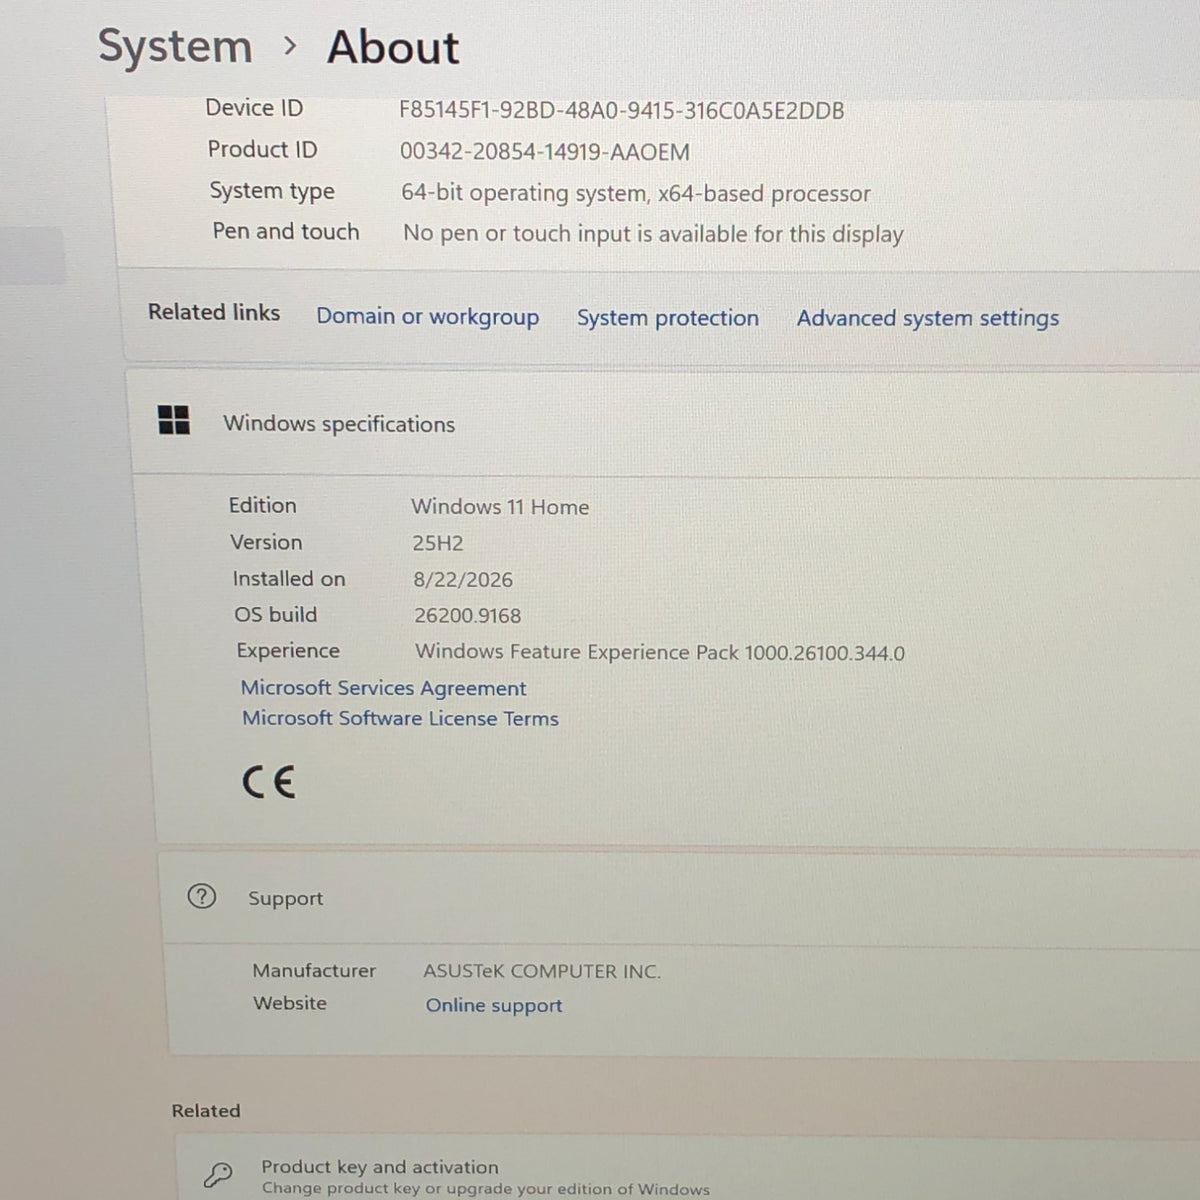1200x1200 pixels.
Task: Click the Website label in Support
Action: (x=290, y=1003)
